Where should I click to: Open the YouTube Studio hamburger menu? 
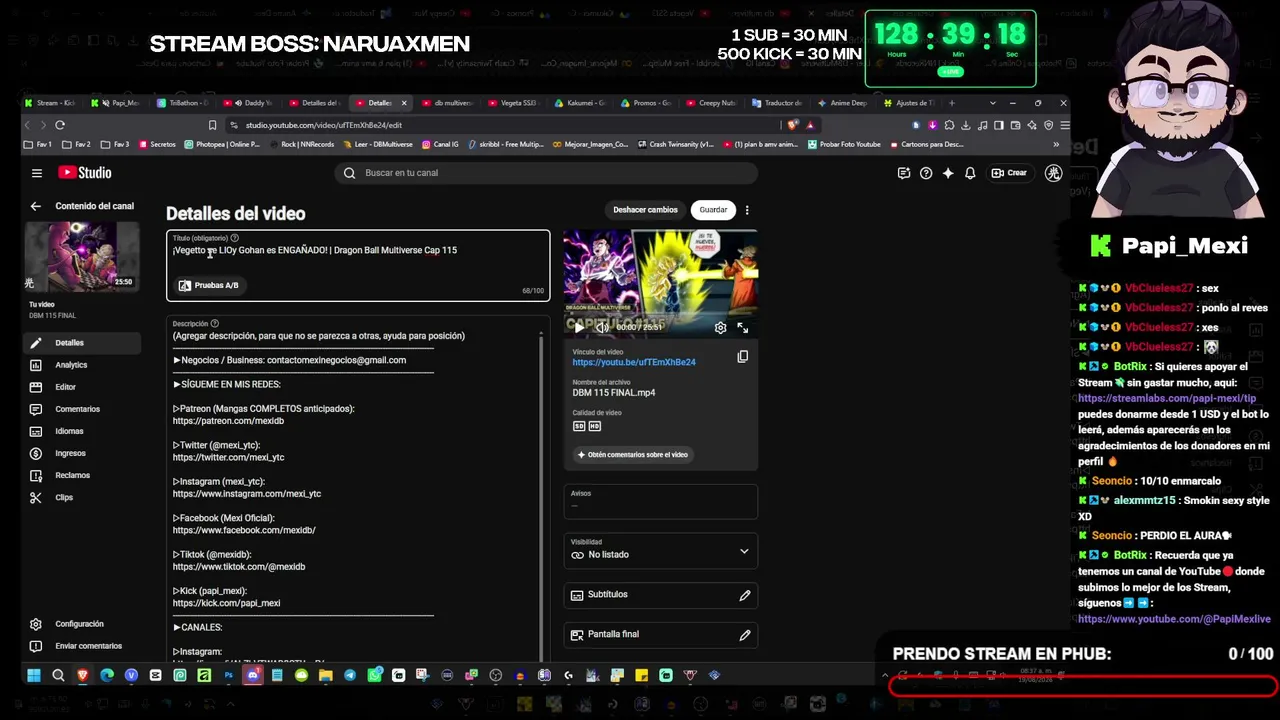tap(37, 173)
